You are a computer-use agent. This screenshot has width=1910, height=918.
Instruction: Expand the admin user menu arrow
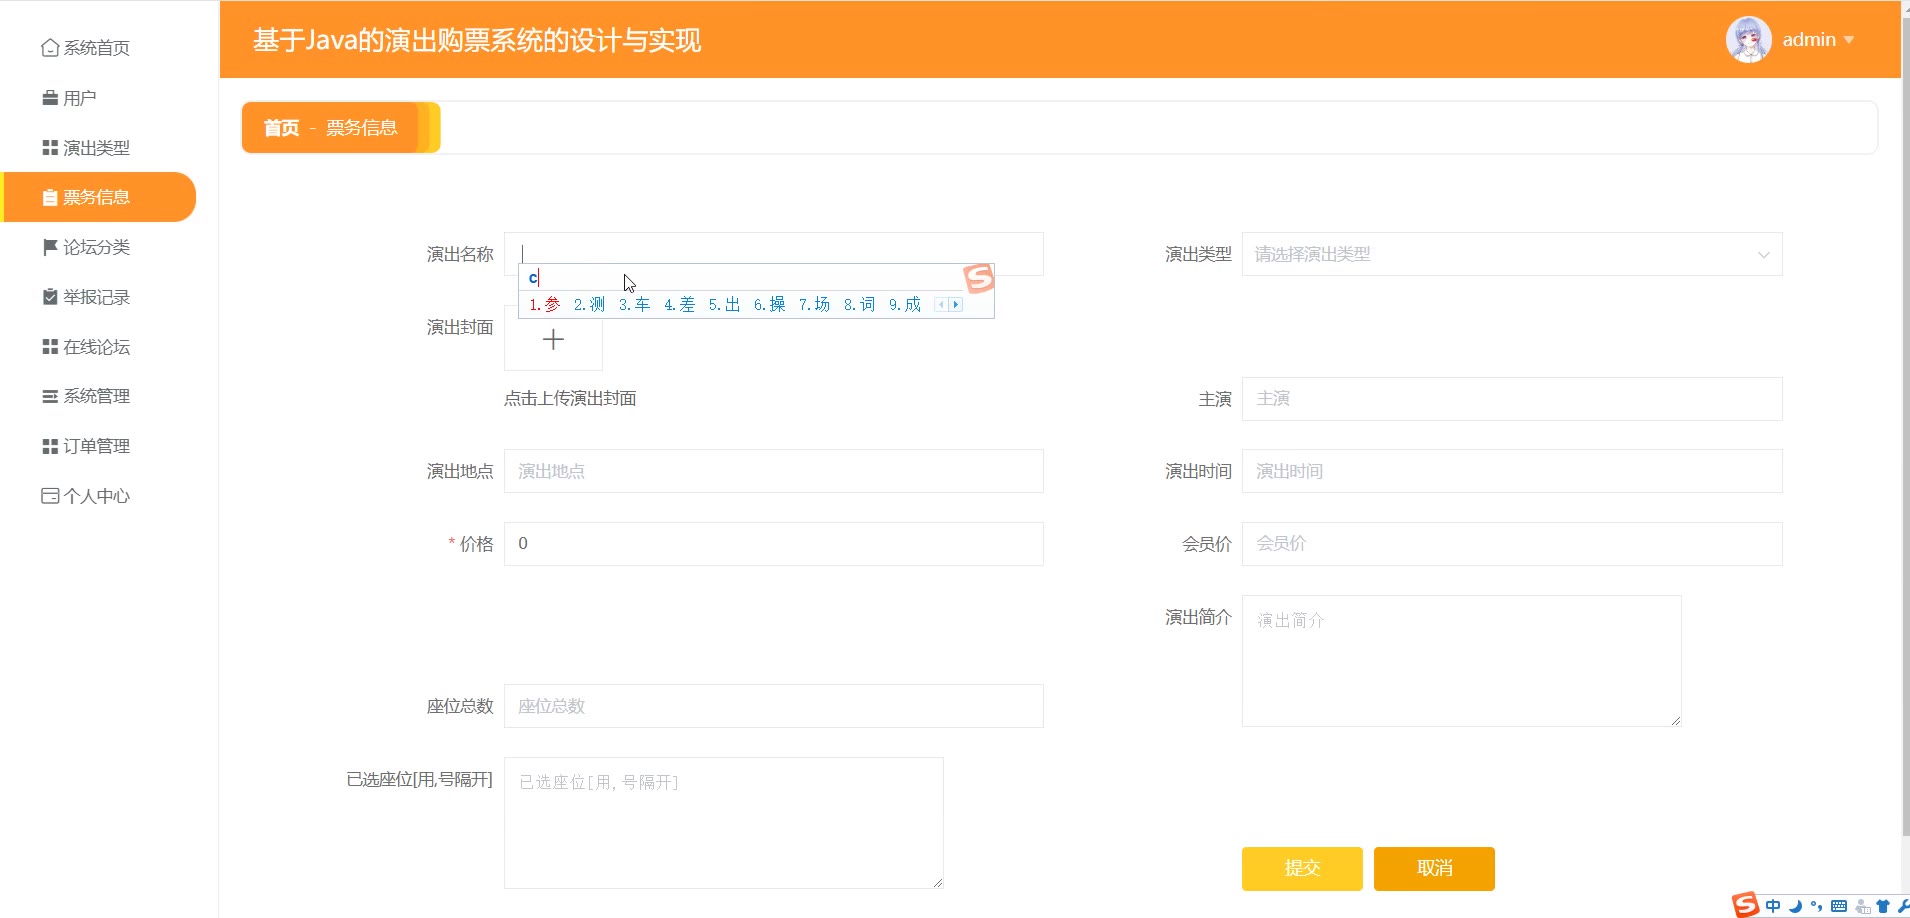pyautogui.click(x=1849, y=40)
